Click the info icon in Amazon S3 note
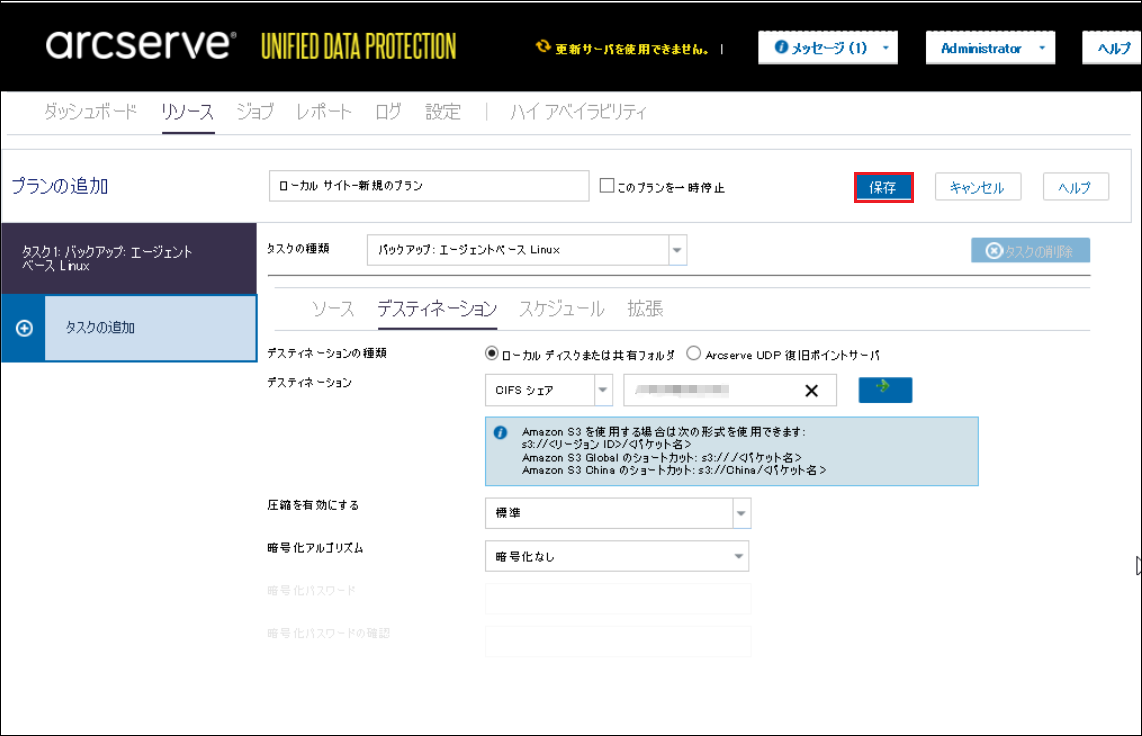1142x736 pixels. [500, 432]
